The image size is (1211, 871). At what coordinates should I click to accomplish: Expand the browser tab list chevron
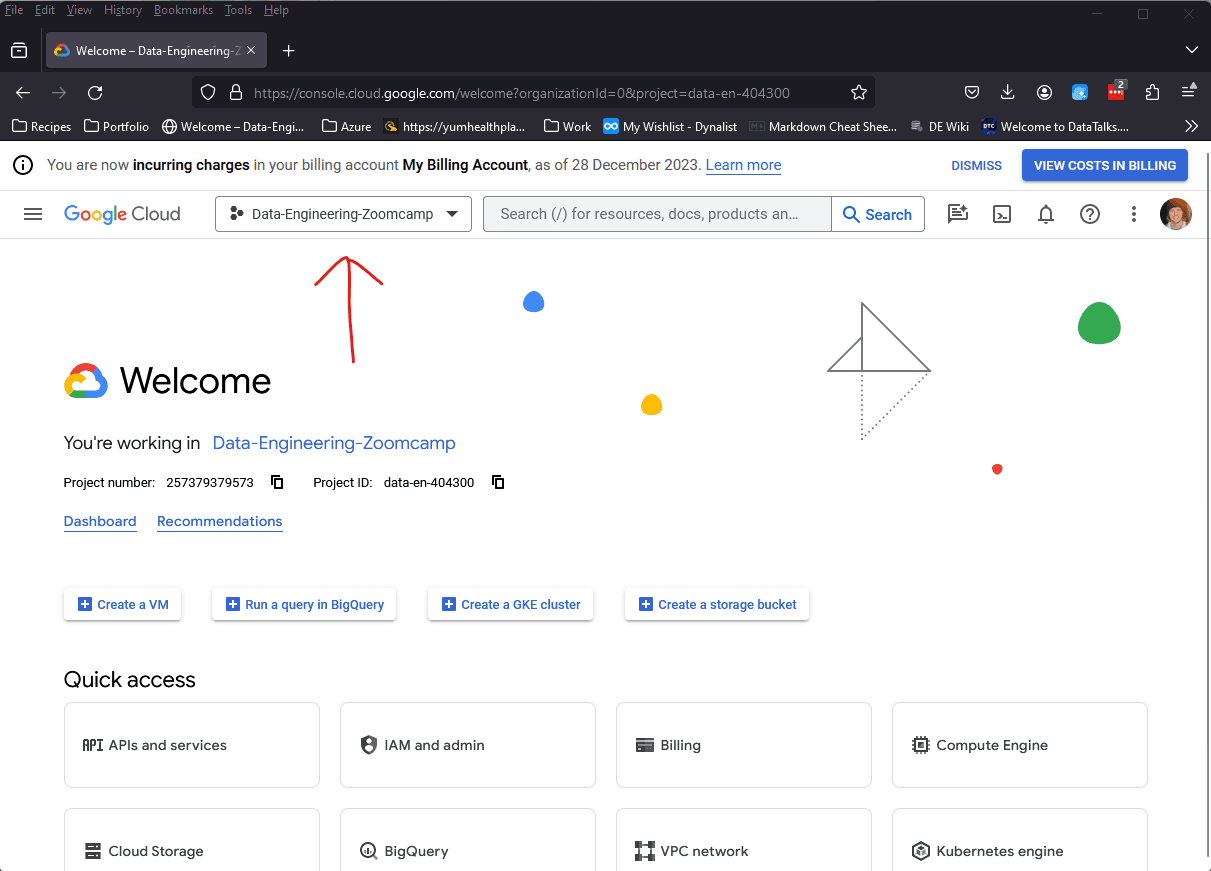pyautogui.click(x=1191, y=50)
